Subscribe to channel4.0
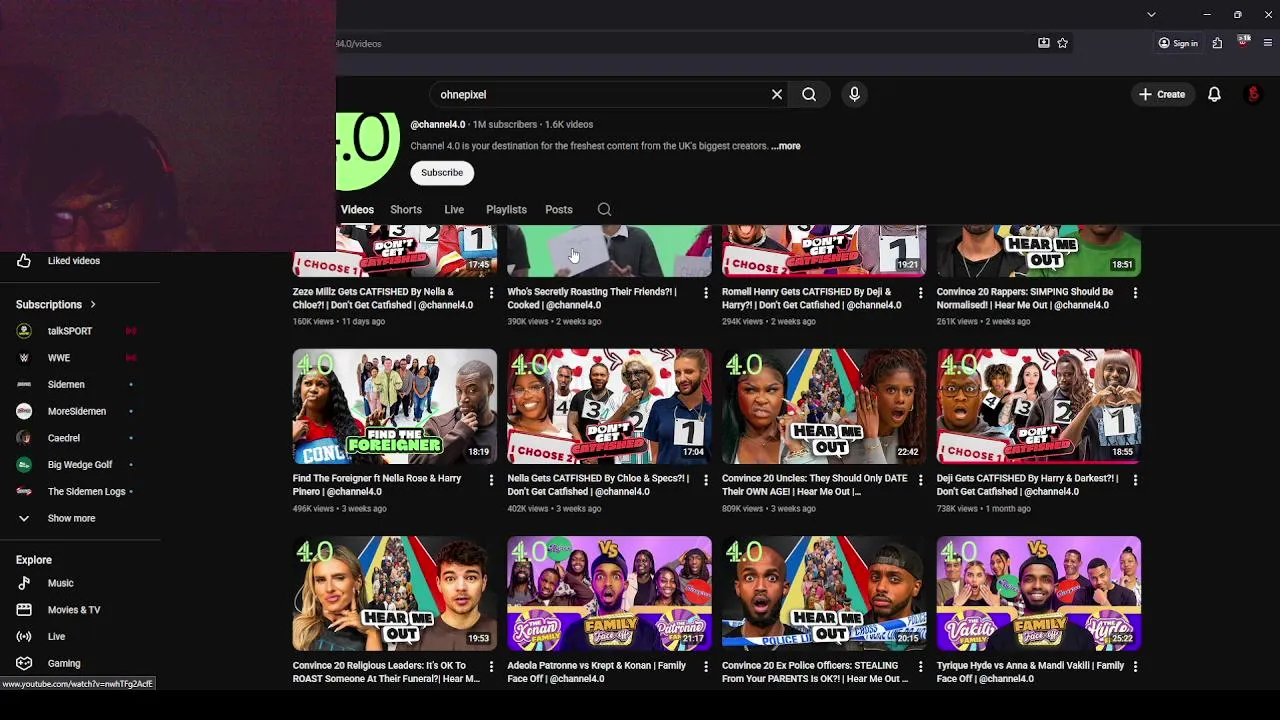 point(442,172)
